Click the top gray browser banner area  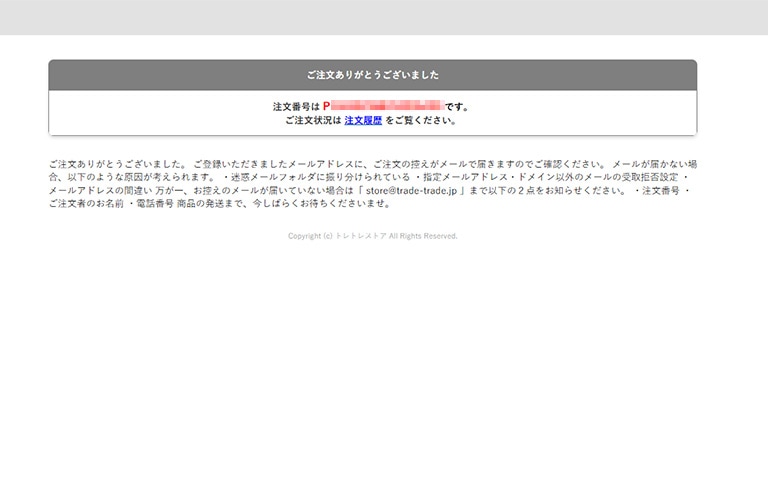384,17
